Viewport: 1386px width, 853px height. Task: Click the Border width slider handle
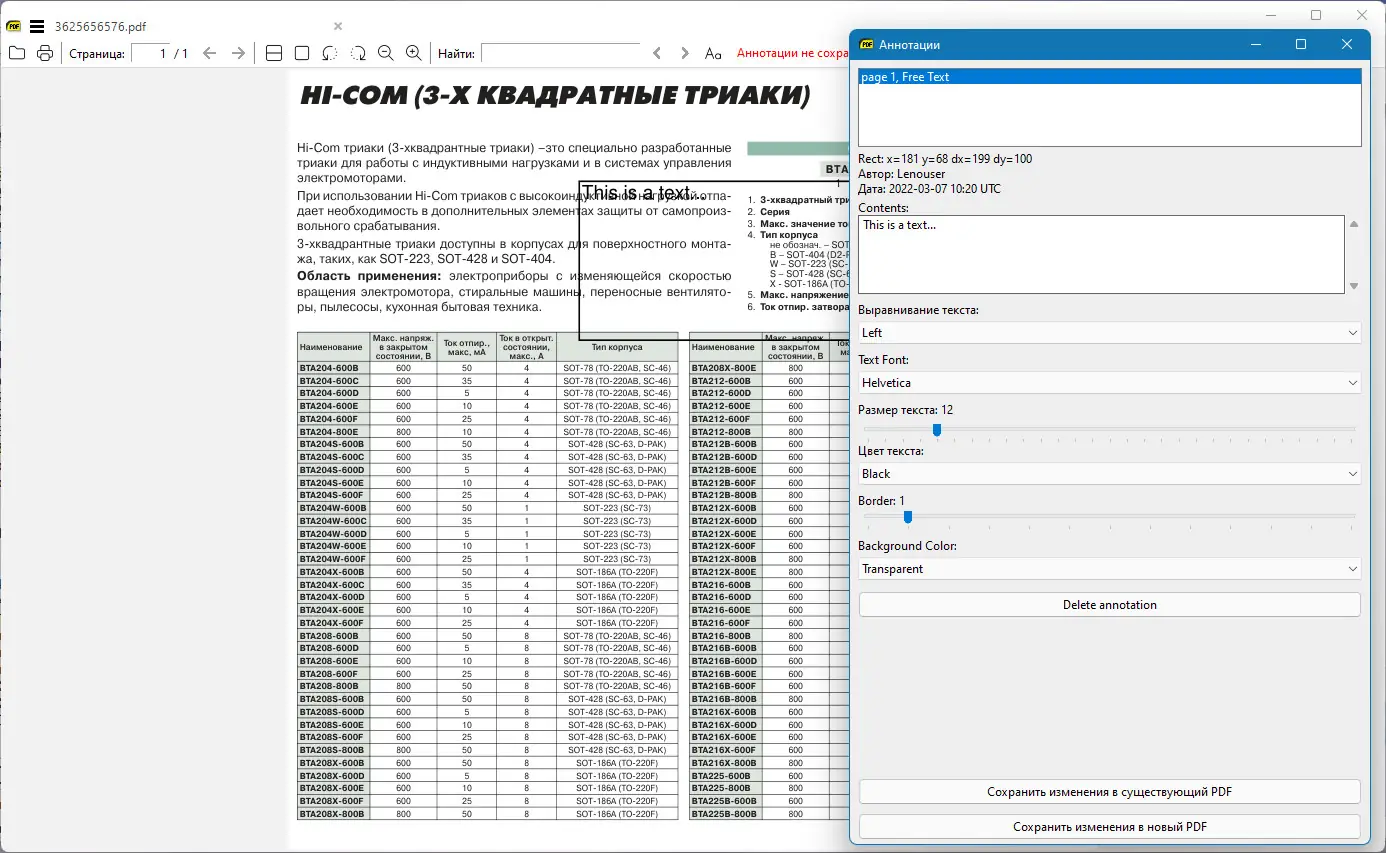(x=908, y=517)
